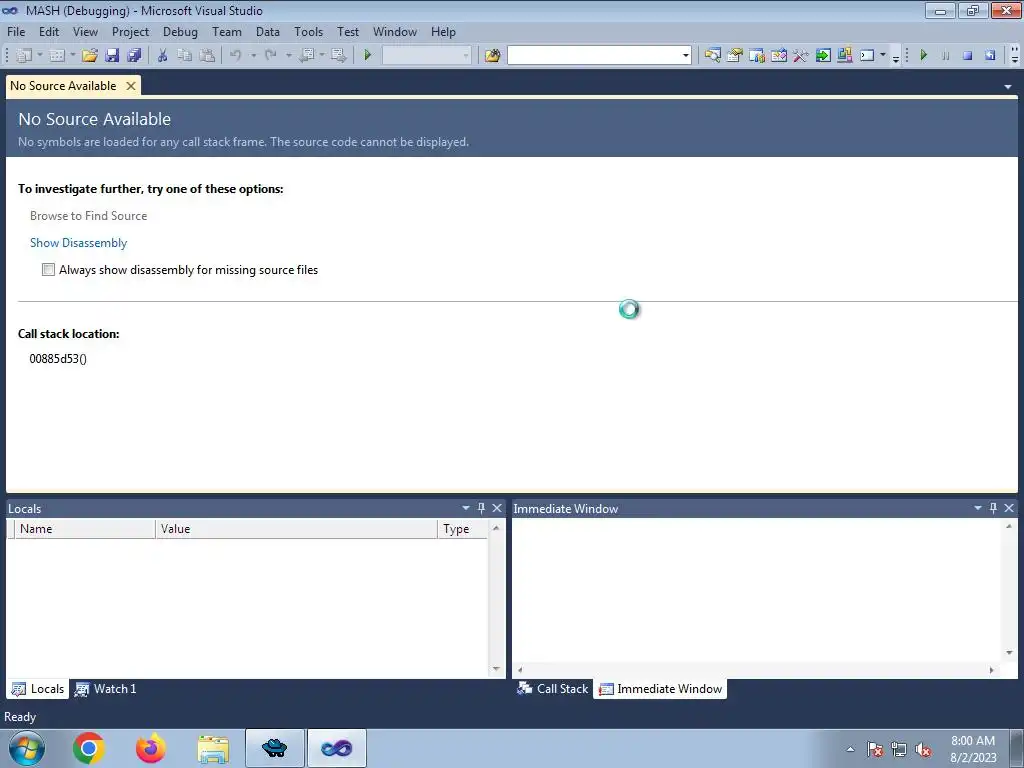The width and height of the screenshot is (1024, 768).
Task: Click the Save floppy disk icon
Action: click(x=112, y=56)
